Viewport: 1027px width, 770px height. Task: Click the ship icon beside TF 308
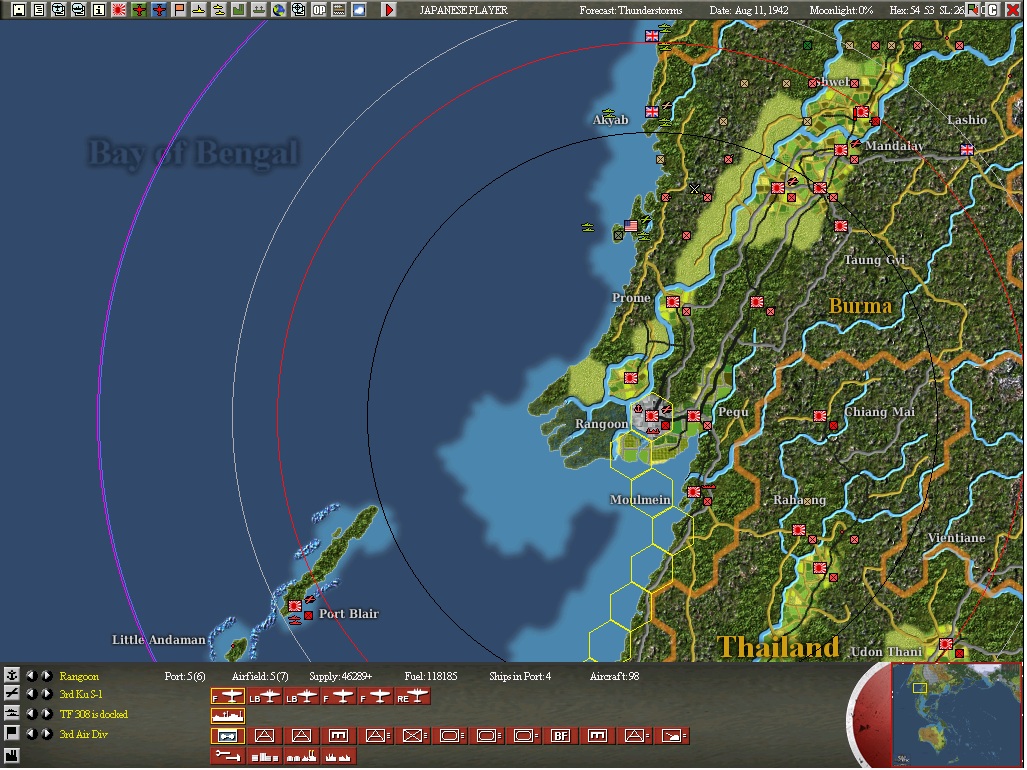click(11, 714)
